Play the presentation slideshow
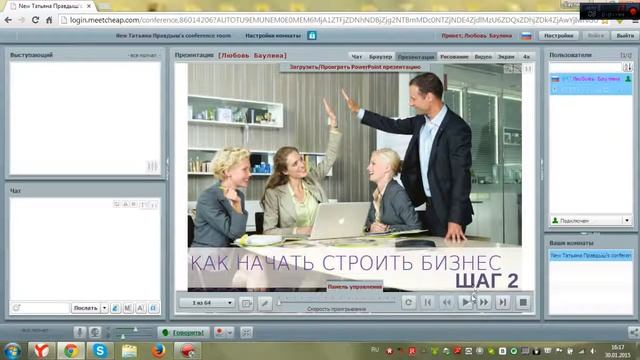The width and height of the screenshot is (640, 360). pyautogui.click(x=465, y=302)
